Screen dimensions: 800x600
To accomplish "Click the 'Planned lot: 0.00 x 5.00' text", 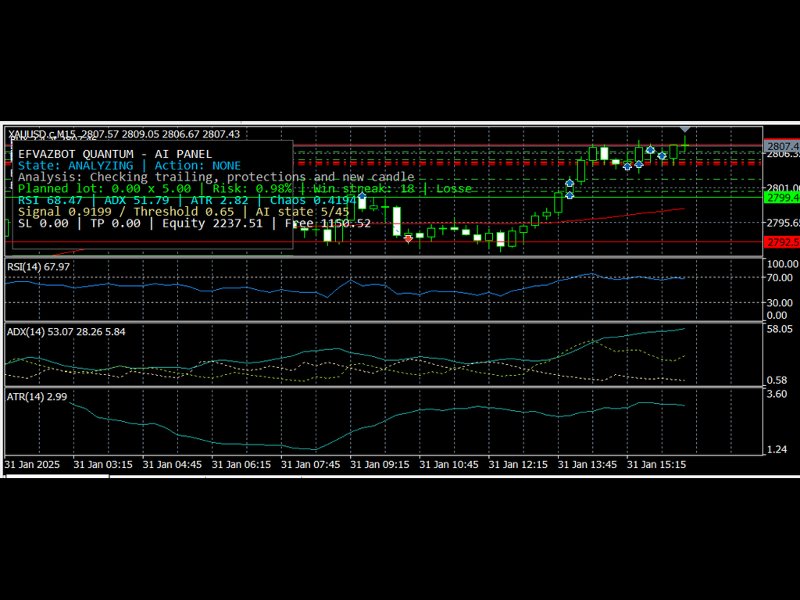I will click(x=105, y=188).
